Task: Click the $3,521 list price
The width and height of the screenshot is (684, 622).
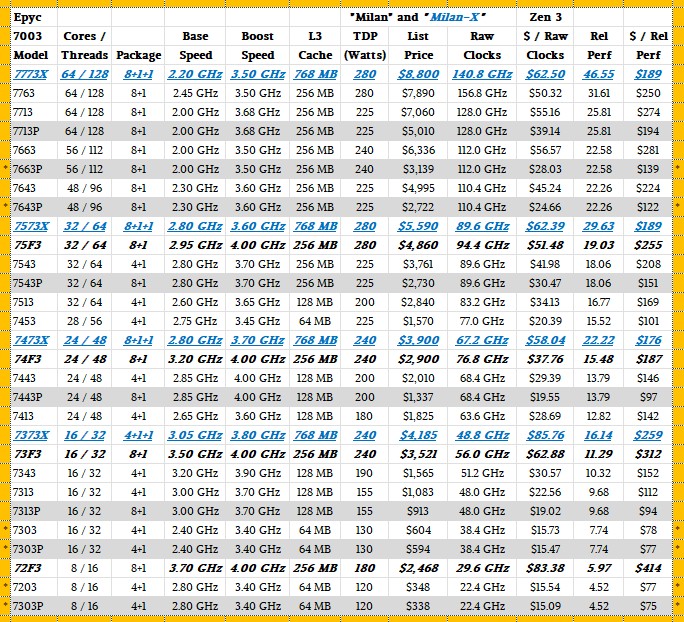Action: 418,454
